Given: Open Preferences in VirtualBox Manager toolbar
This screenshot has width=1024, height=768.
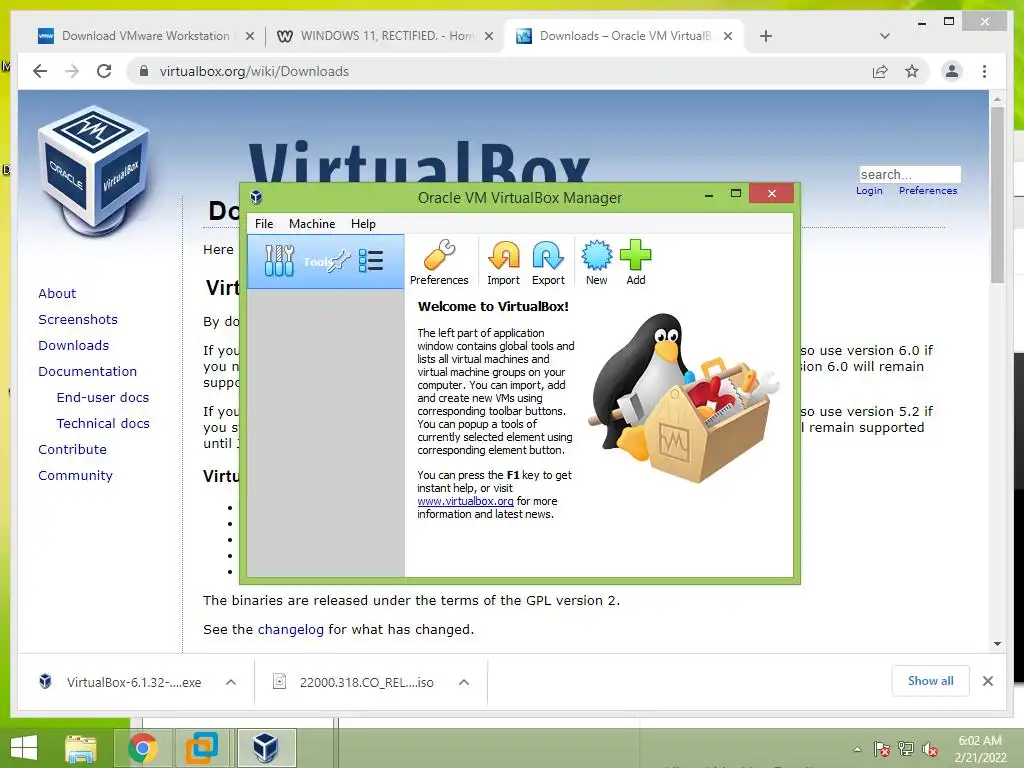Looking at the screenshot, I should pyautogui.click(x=439, y=263).
